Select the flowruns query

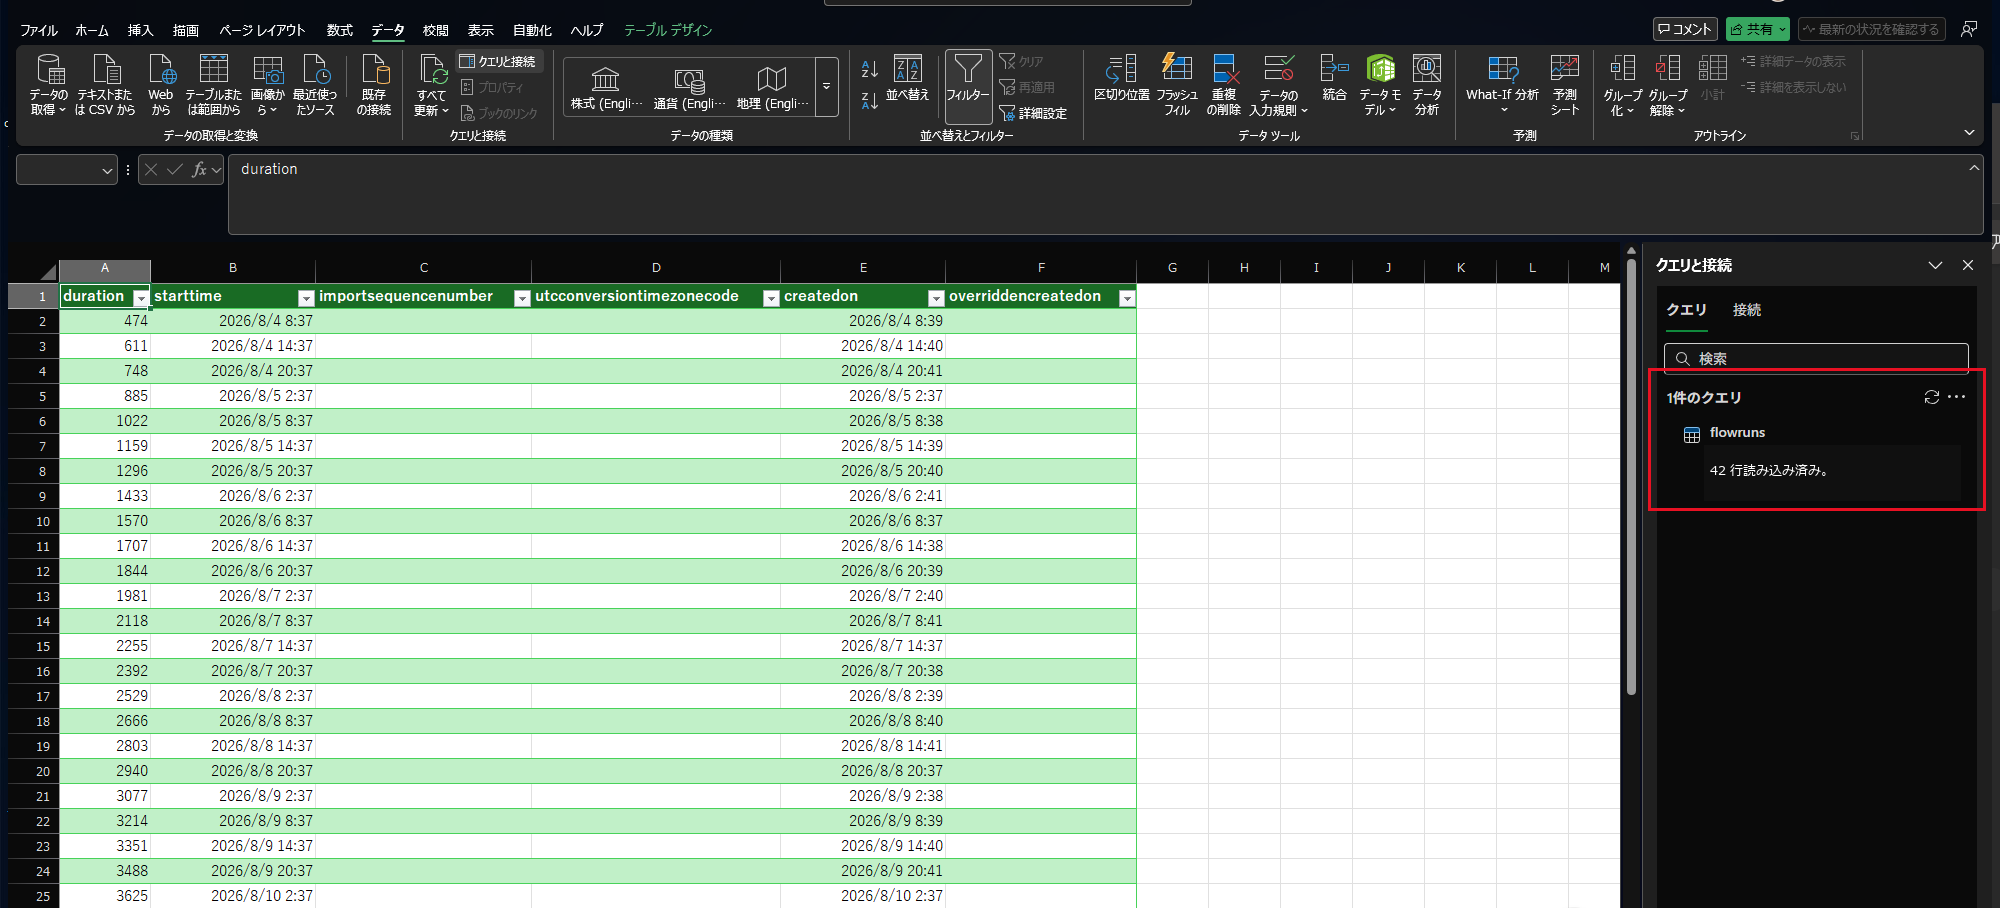pyautogui.click(x=1737, y=433)
